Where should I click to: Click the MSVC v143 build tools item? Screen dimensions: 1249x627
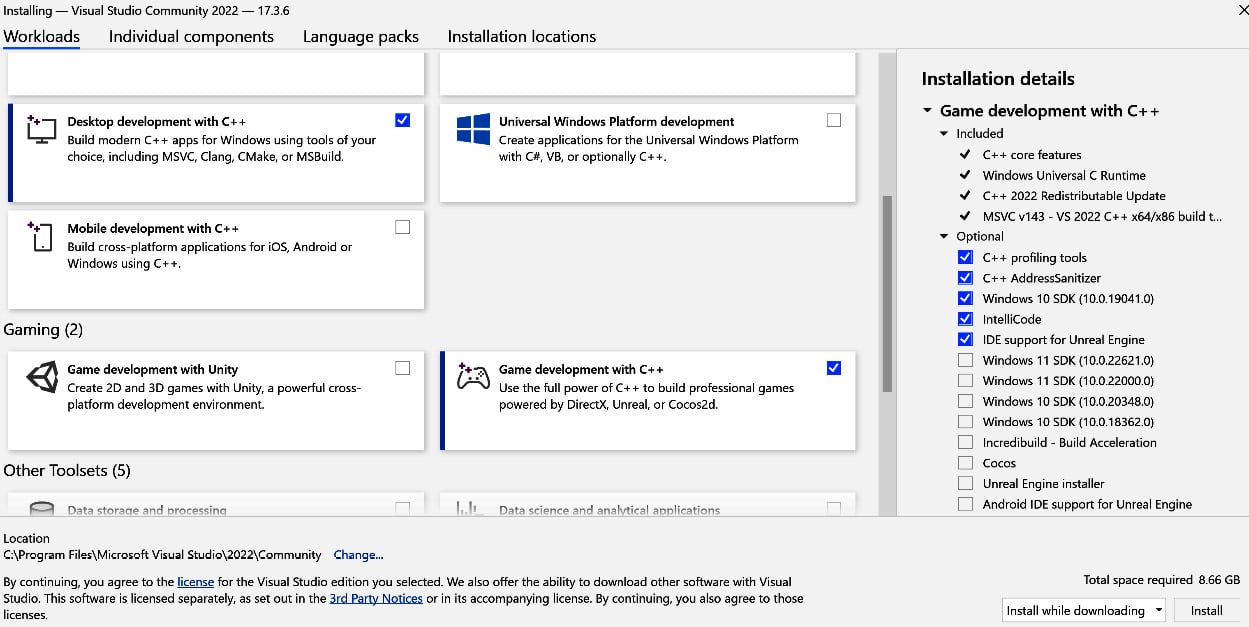click(1102, 216)
